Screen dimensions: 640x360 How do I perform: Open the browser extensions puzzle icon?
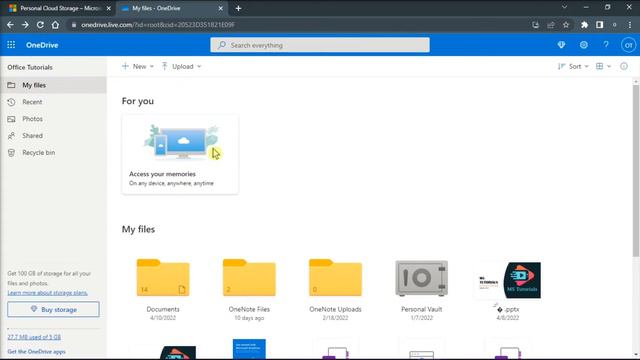click(x=584, y=25)
